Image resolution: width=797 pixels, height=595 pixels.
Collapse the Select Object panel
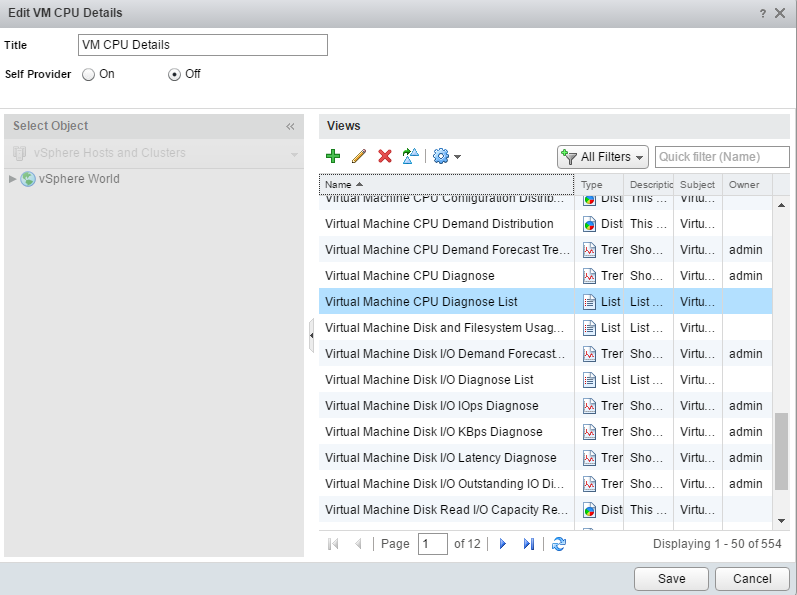(x=290, y=127)
